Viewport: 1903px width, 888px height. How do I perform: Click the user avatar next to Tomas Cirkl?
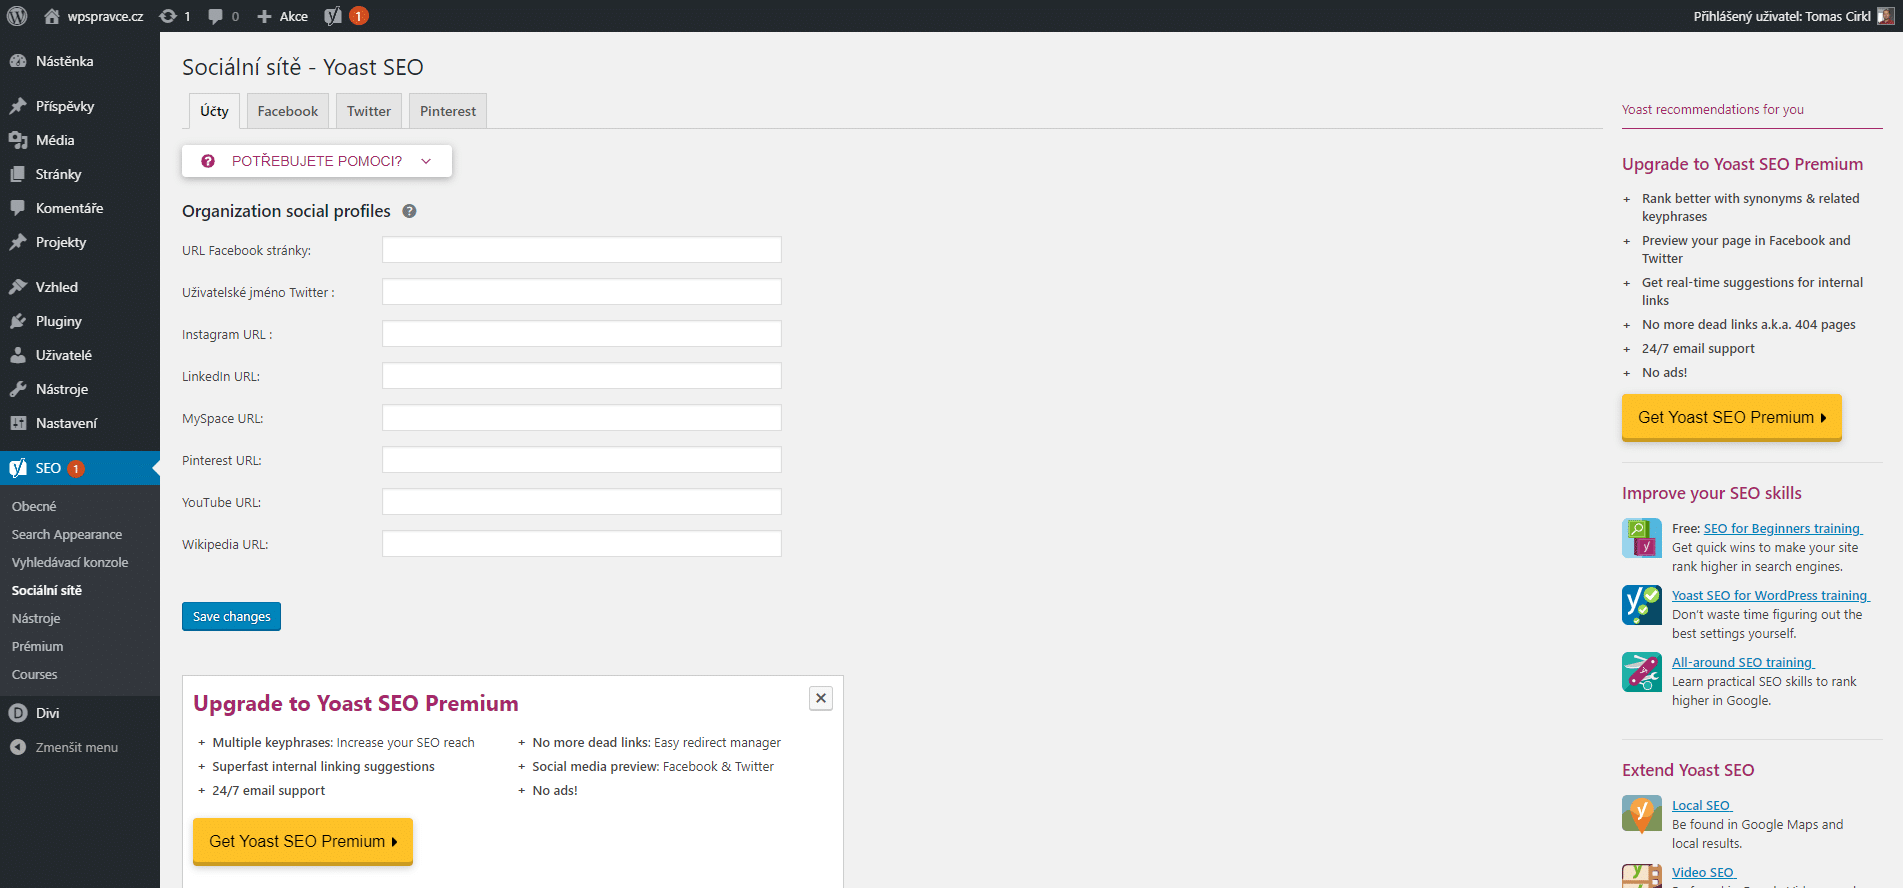1885,16
